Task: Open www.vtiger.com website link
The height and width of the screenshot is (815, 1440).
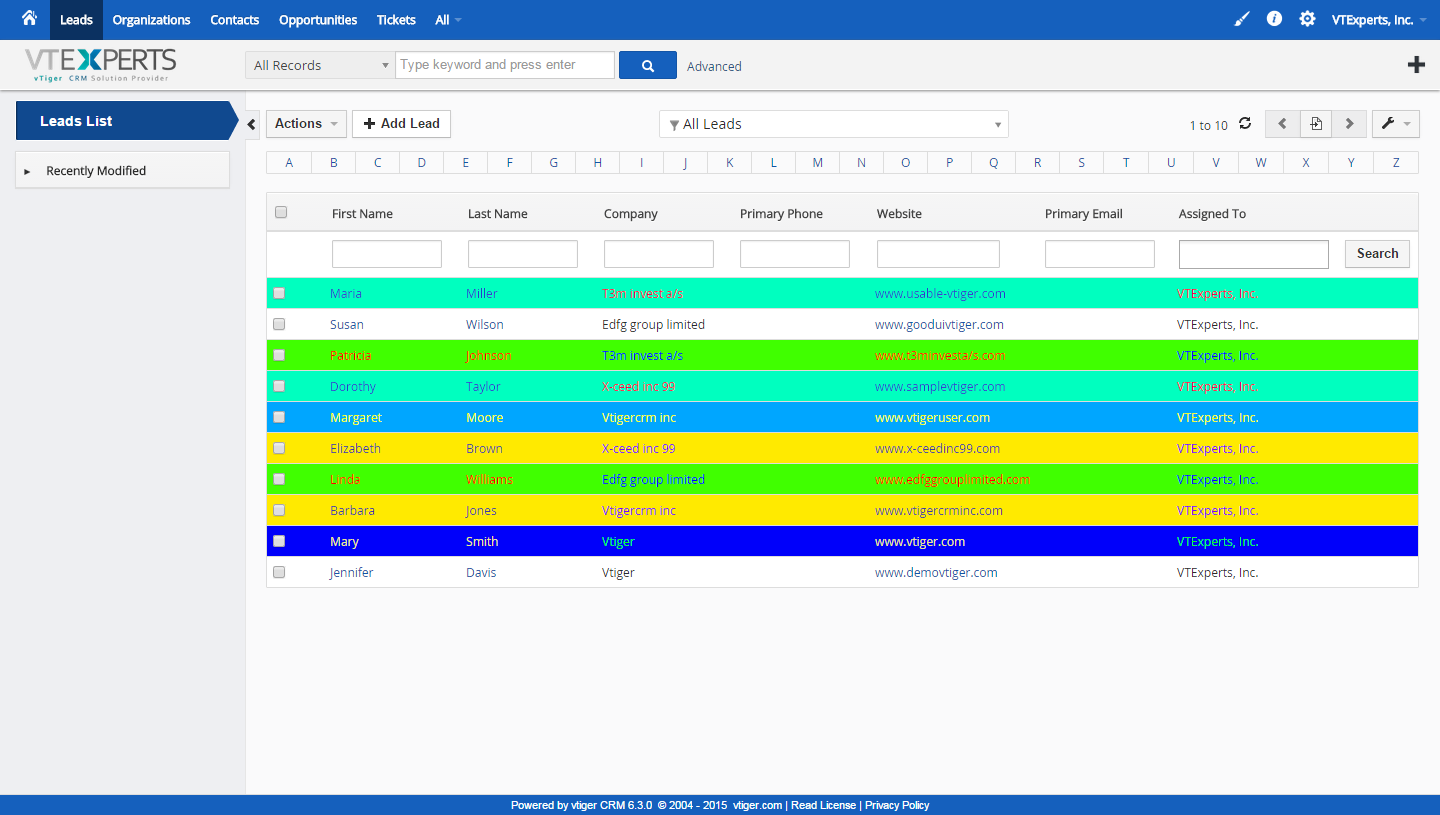Action: 920,541
